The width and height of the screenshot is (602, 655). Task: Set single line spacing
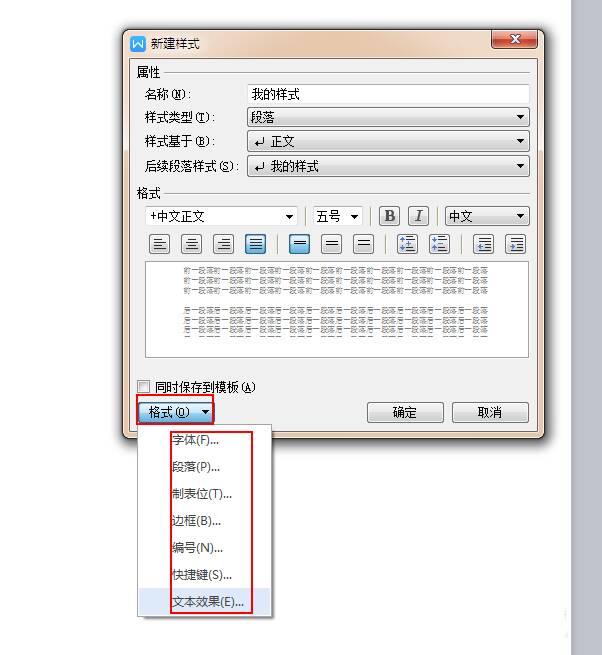point(300,244)
